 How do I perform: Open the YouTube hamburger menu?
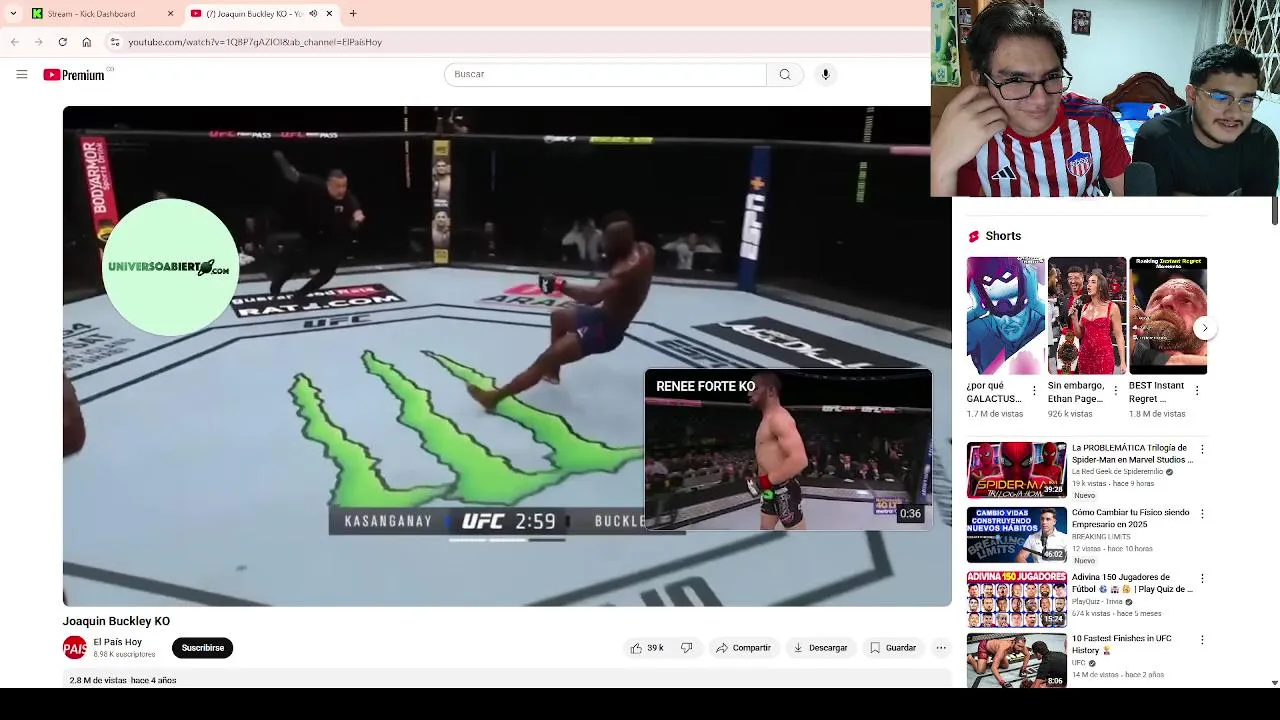(21, 74)
